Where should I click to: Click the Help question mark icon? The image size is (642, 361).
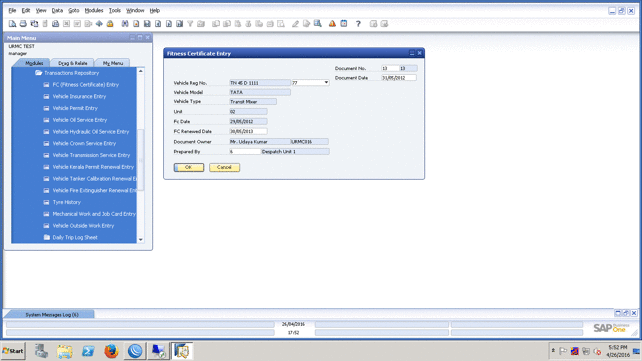coord(358,24)
